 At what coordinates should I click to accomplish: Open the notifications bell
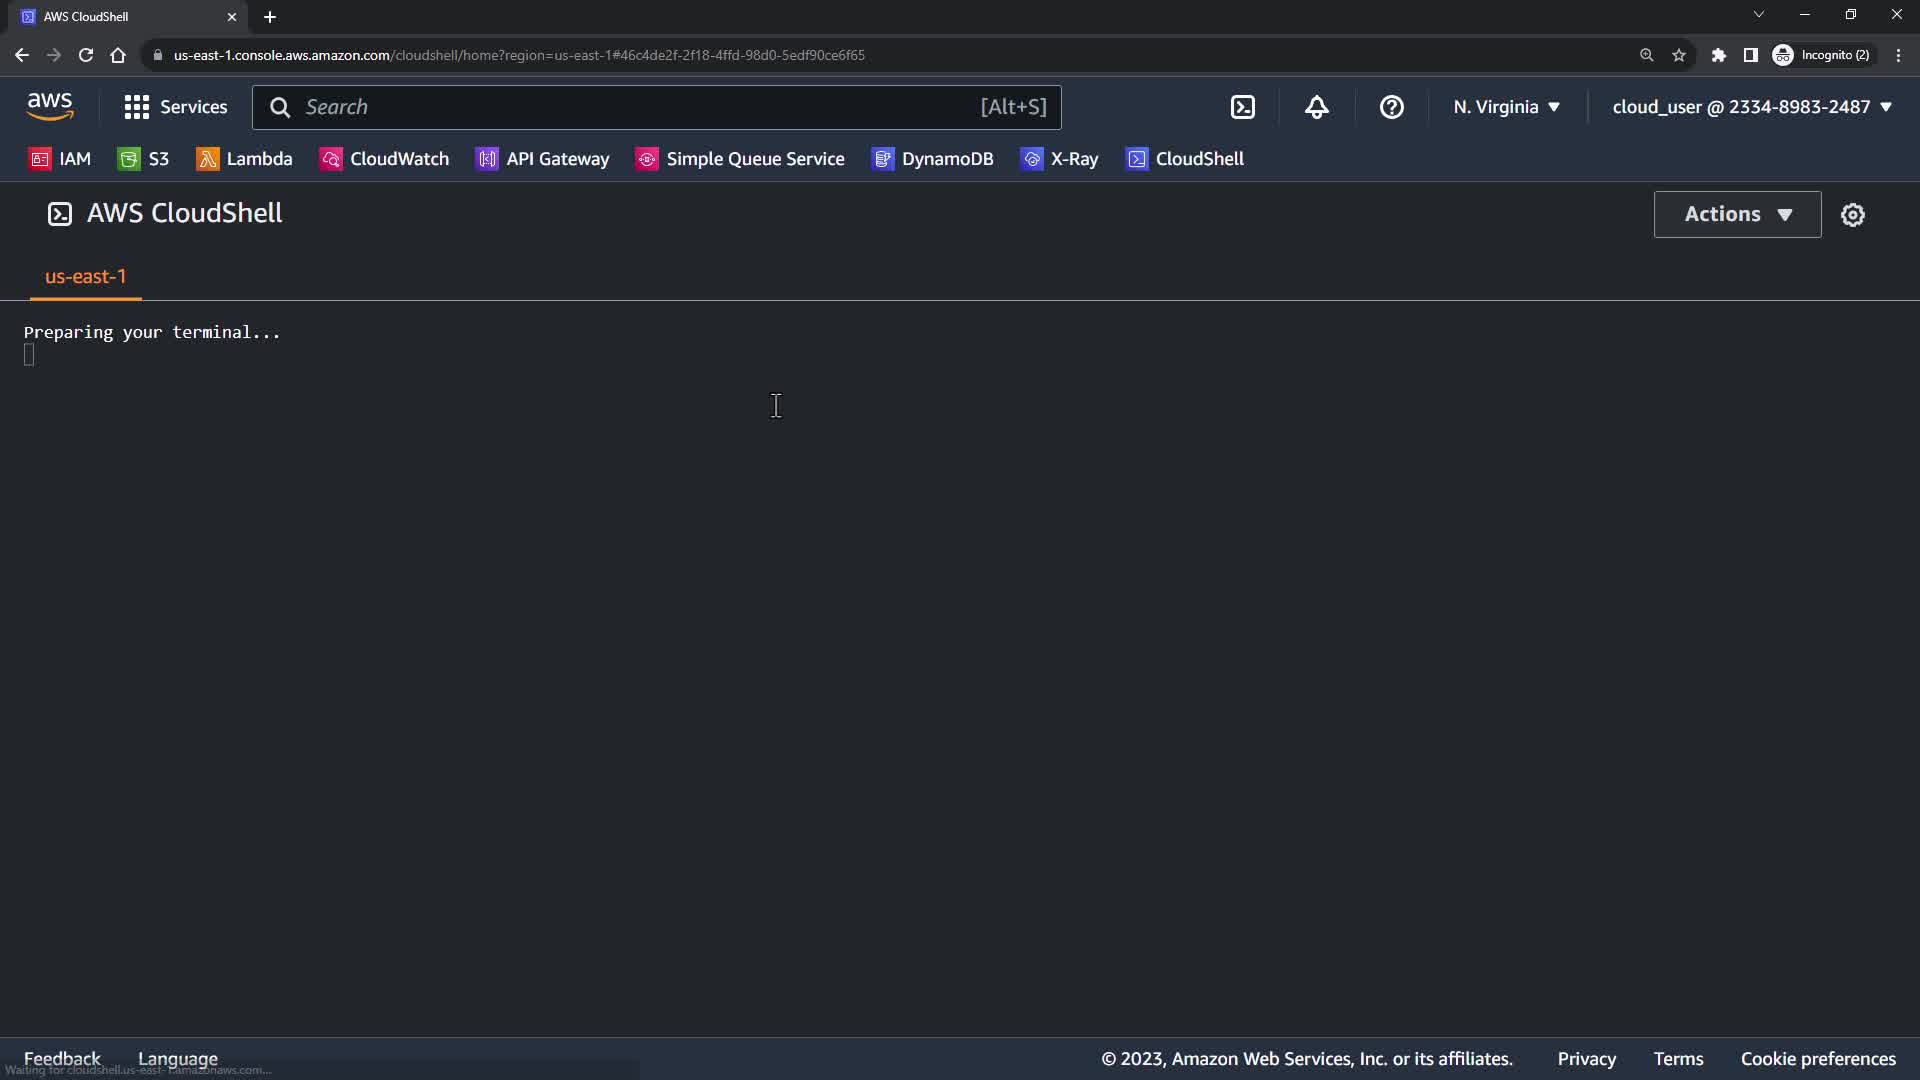click(x=1317, y=107)
